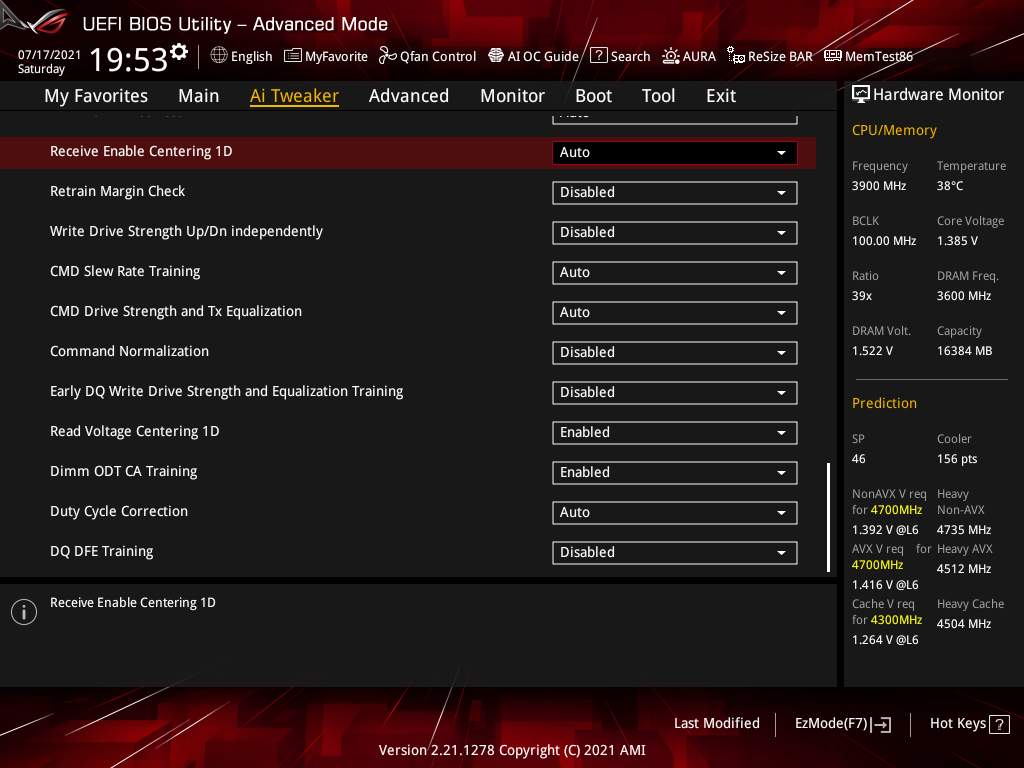Viewport: 1024px width, 768px height.
Task: Select the Duty Cycle Correction label
Action: (x=119, y=511)
